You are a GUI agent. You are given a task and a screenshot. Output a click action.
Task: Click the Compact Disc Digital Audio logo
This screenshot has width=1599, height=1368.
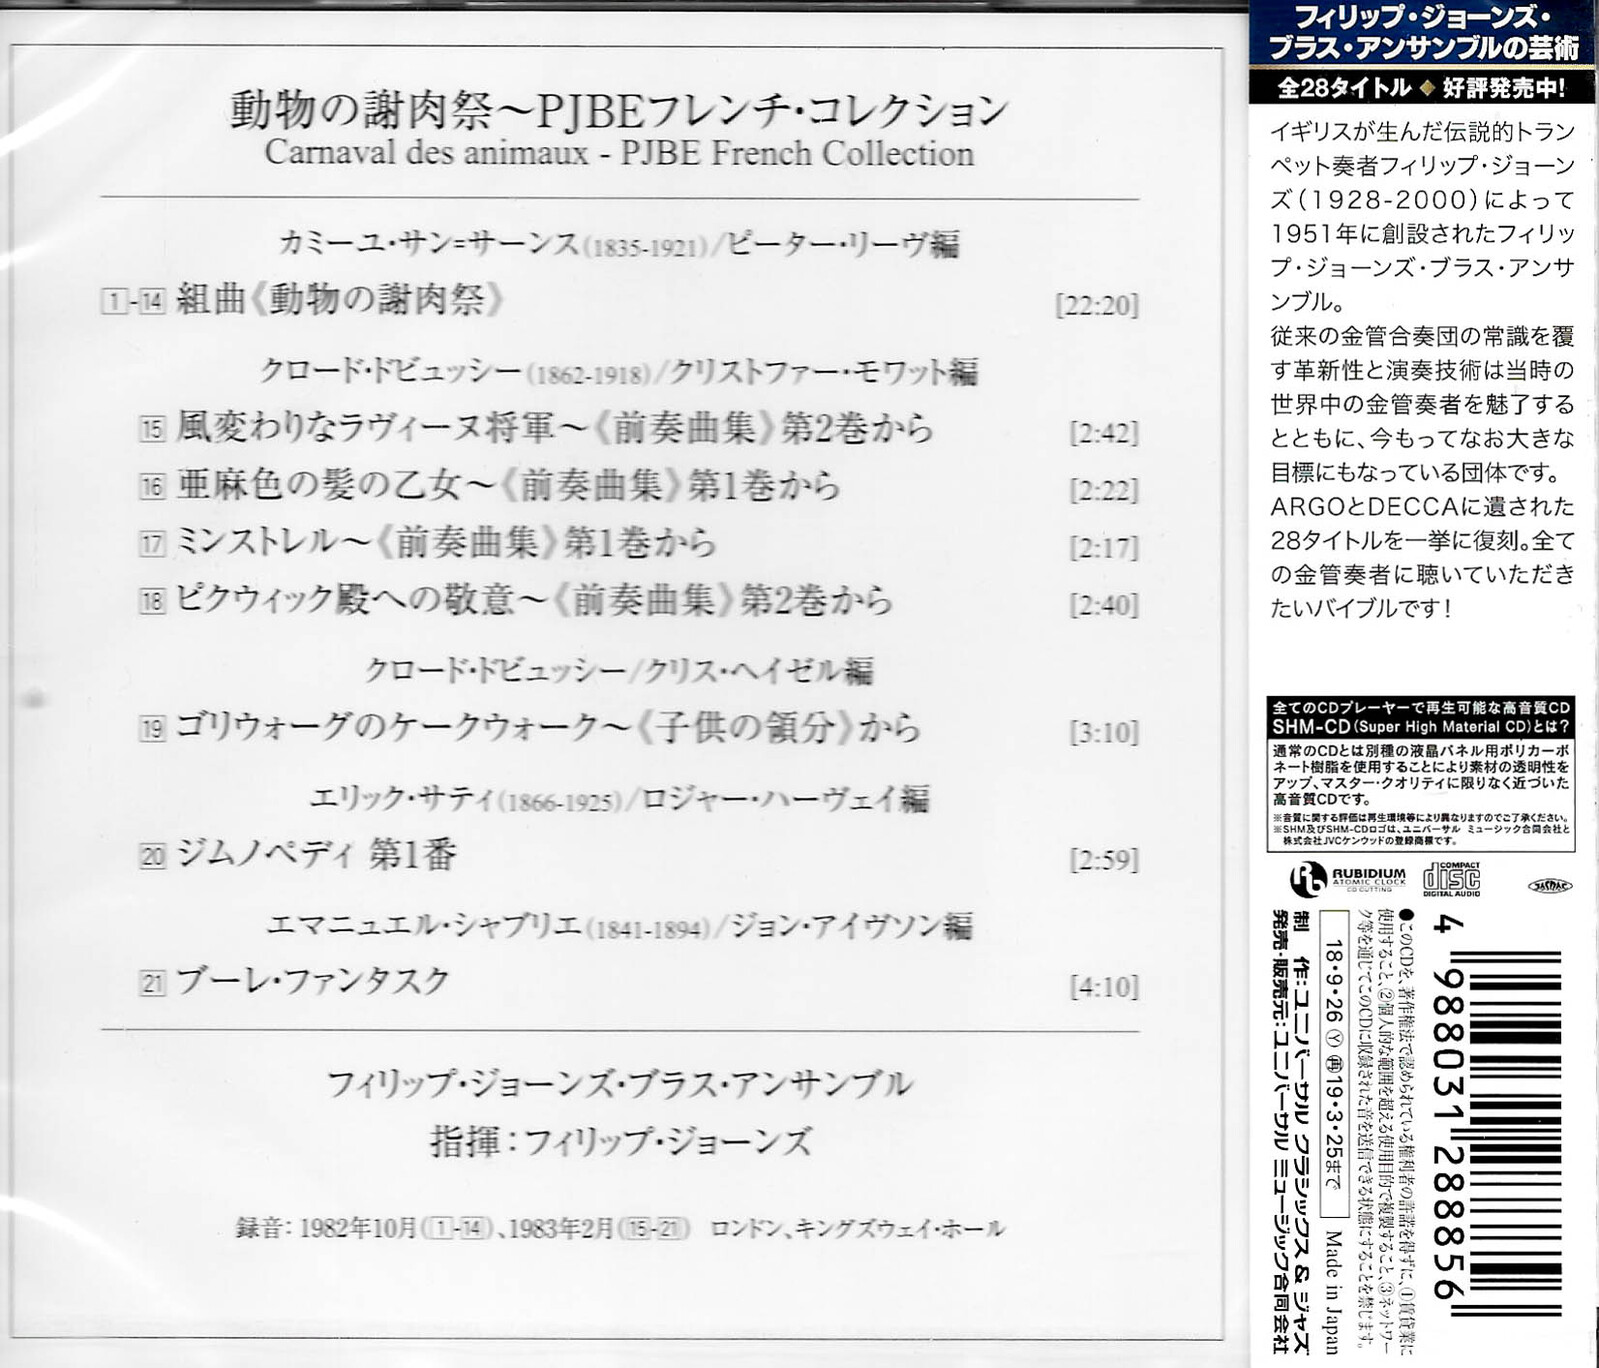click(x=1452, y=878)
